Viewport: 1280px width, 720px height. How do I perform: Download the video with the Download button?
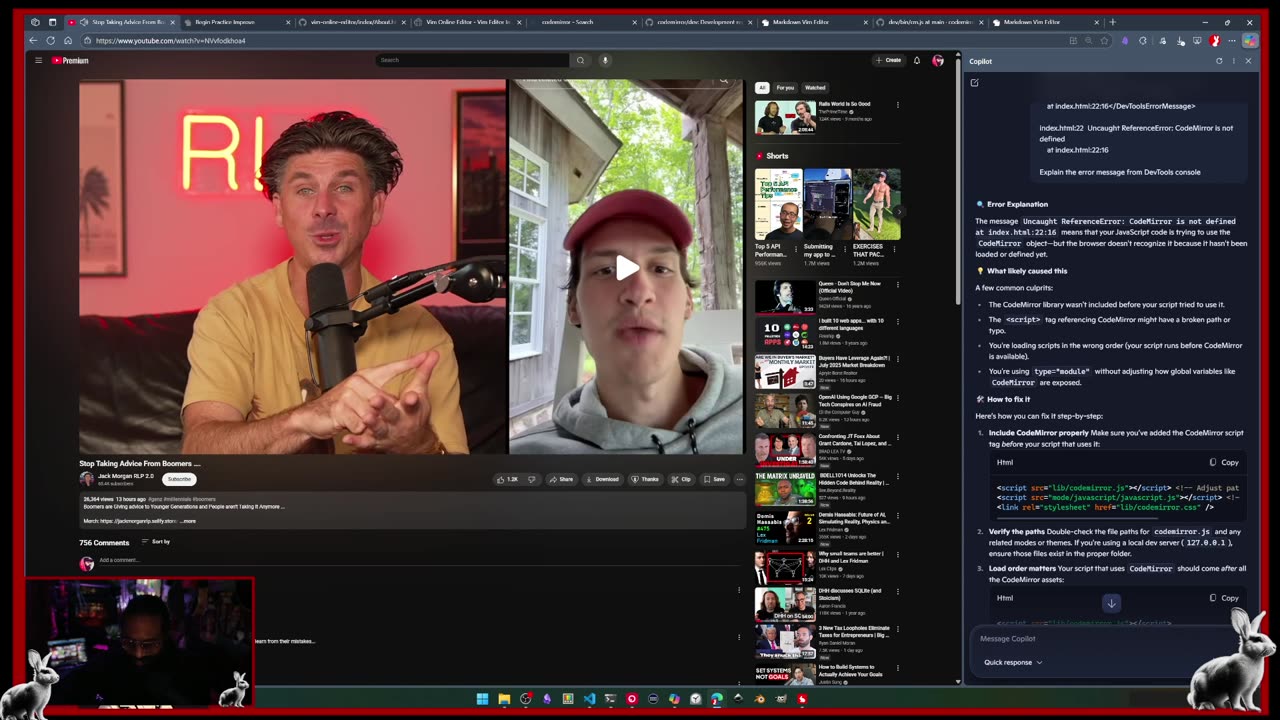602,479
